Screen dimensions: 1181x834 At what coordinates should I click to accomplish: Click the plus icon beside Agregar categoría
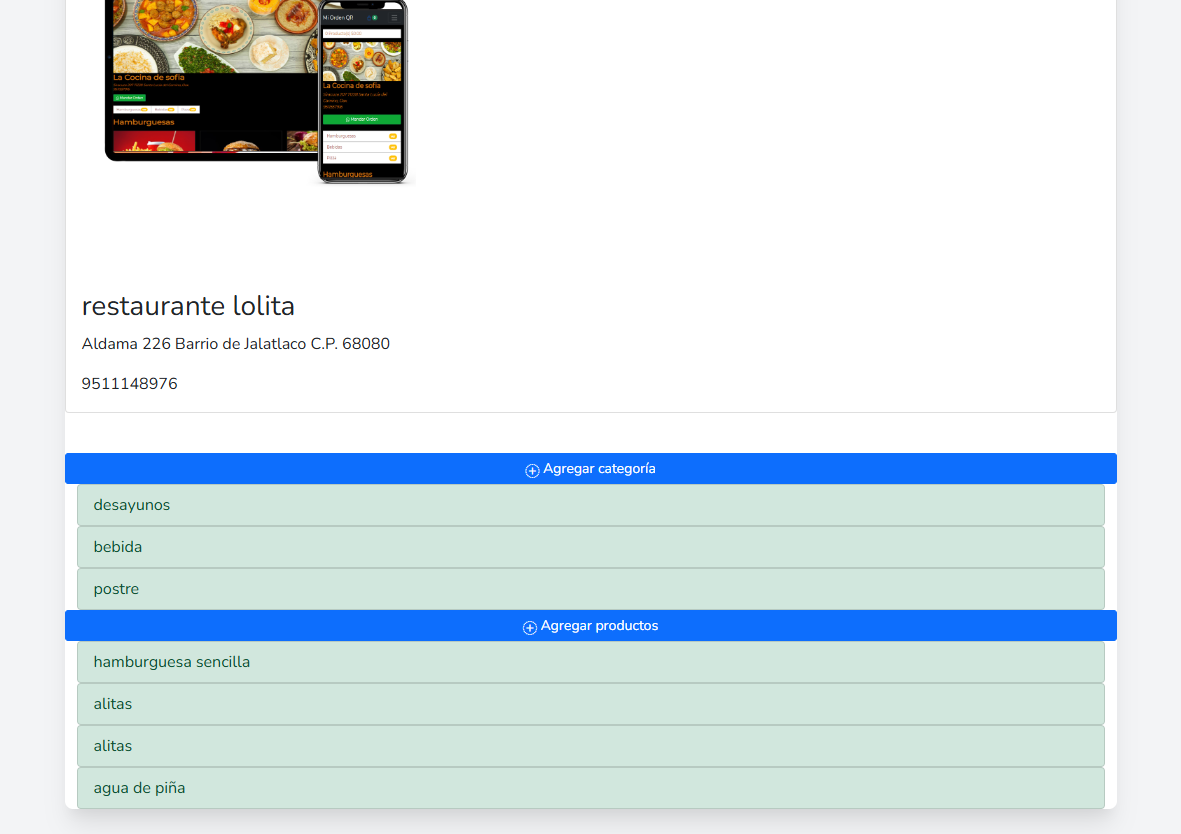[532, 470]
